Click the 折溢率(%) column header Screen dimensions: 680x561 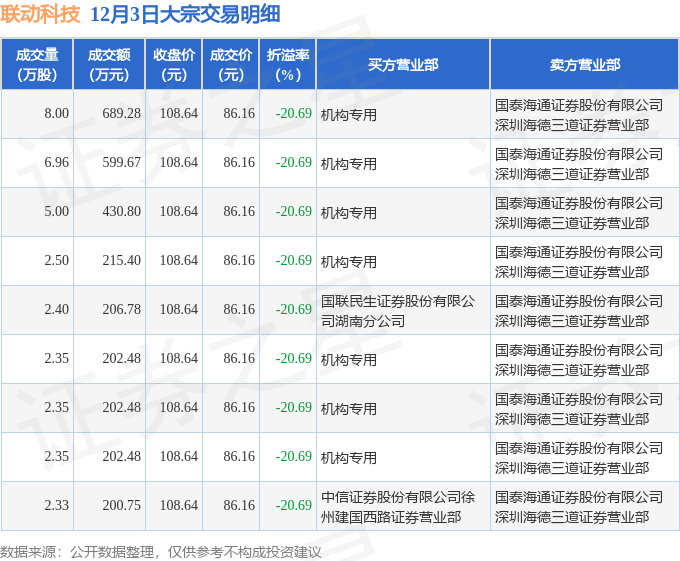[288, 65]
